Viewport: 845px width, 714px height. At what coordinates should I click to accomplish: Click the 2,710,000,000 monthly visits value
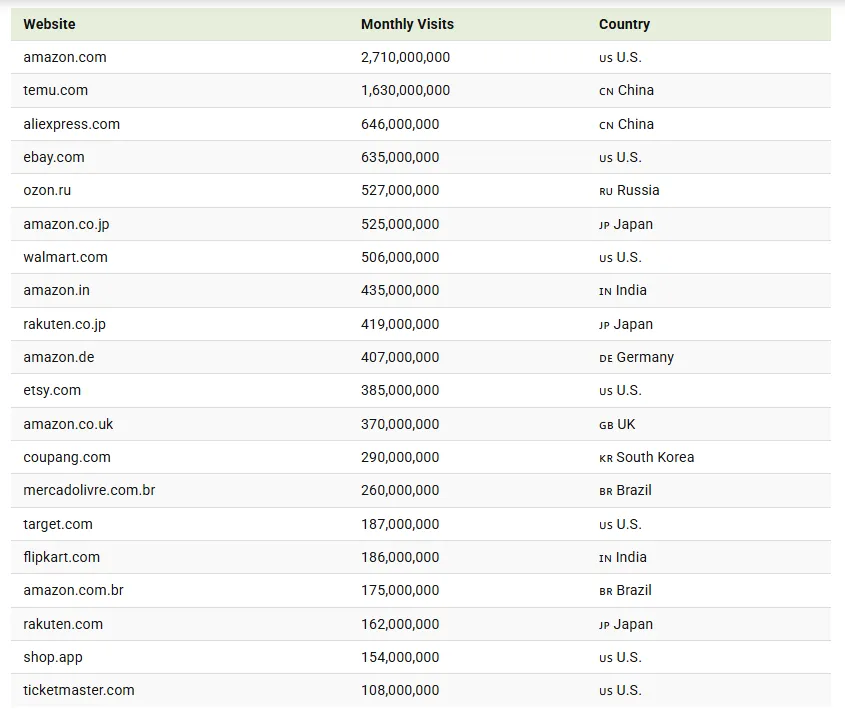[405, 57]
